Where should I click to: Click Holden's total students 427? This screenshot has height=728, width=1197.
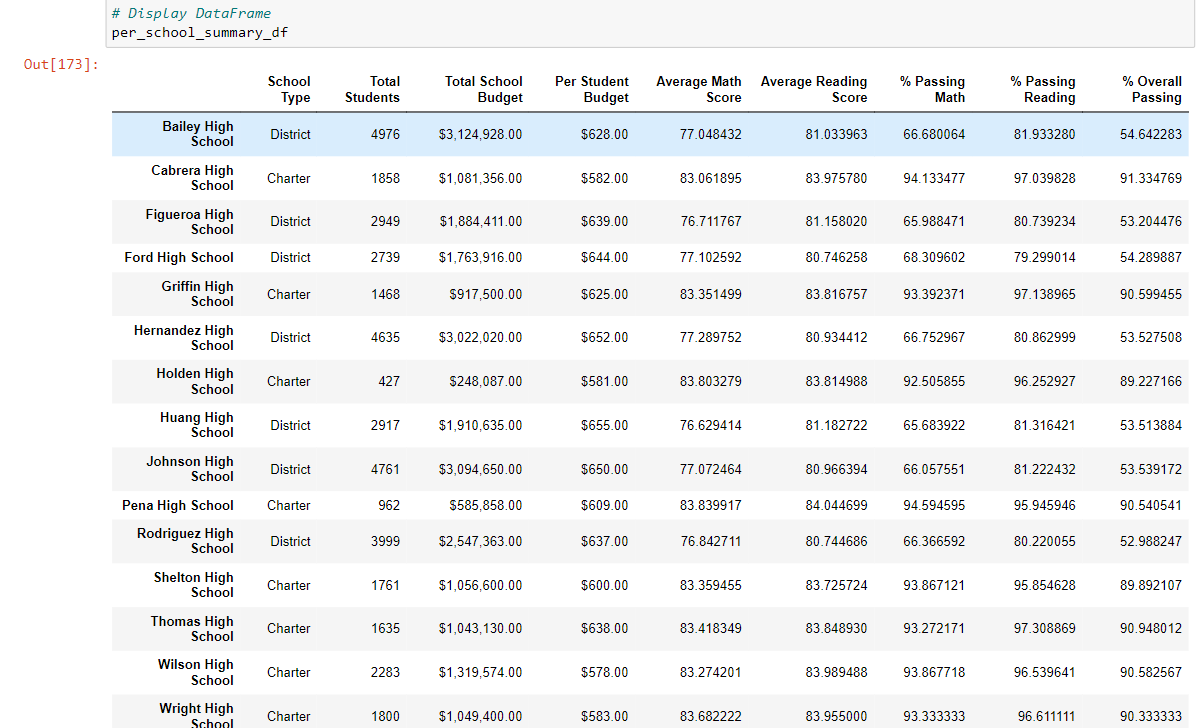[389, 382]
